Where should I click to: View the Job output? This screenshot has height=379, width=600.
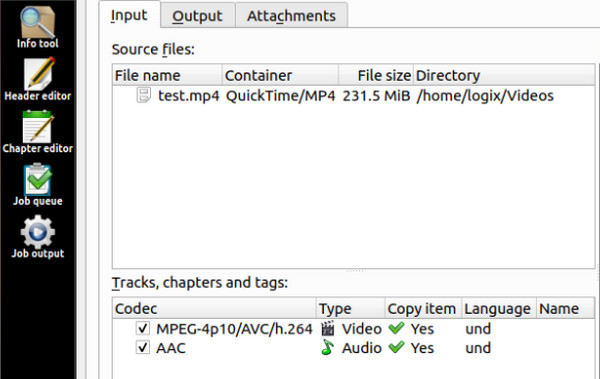tap(38, 237)
